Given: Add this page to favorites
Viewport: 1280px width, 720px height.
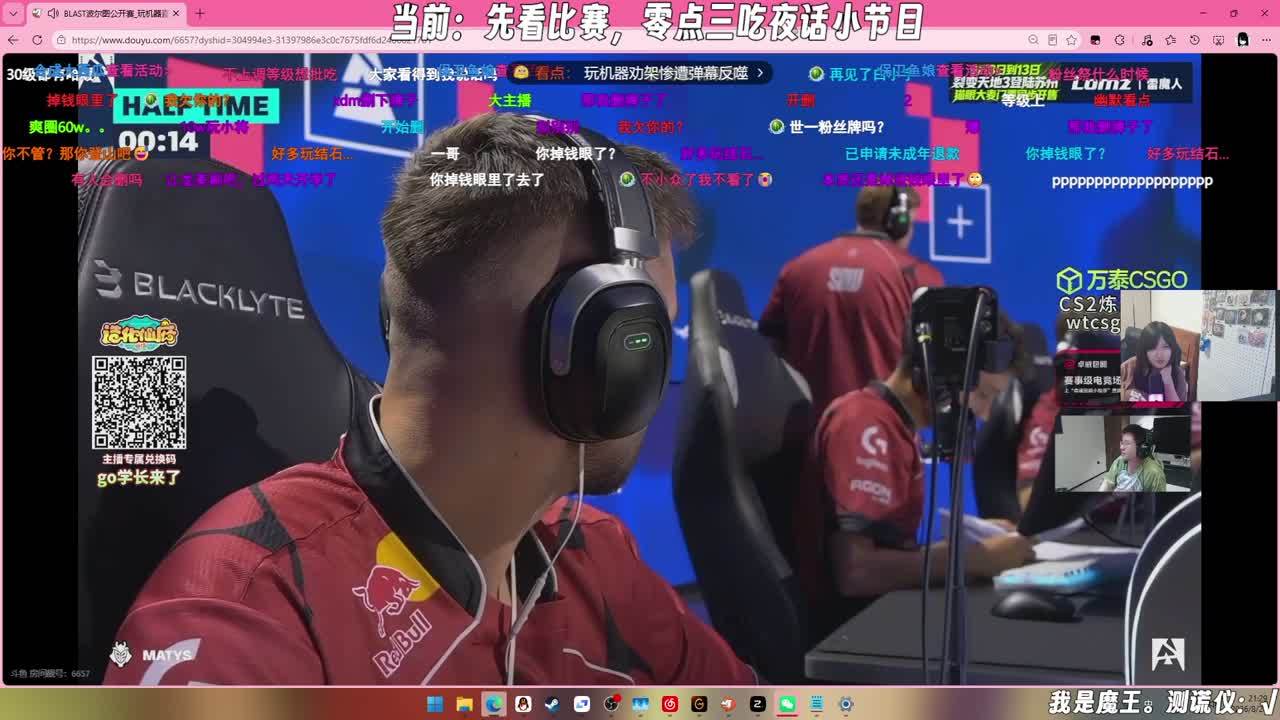Looking at the screenshot, I should click(x=1071, y=40).
